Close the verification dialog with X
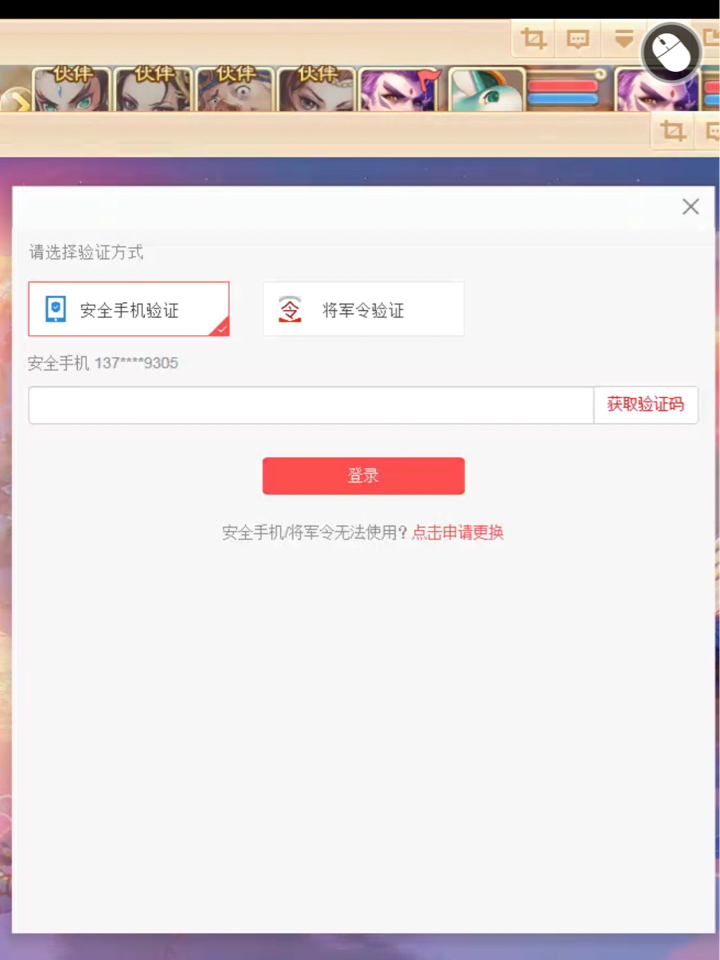The image size is (720, 960). coord(691,207)
